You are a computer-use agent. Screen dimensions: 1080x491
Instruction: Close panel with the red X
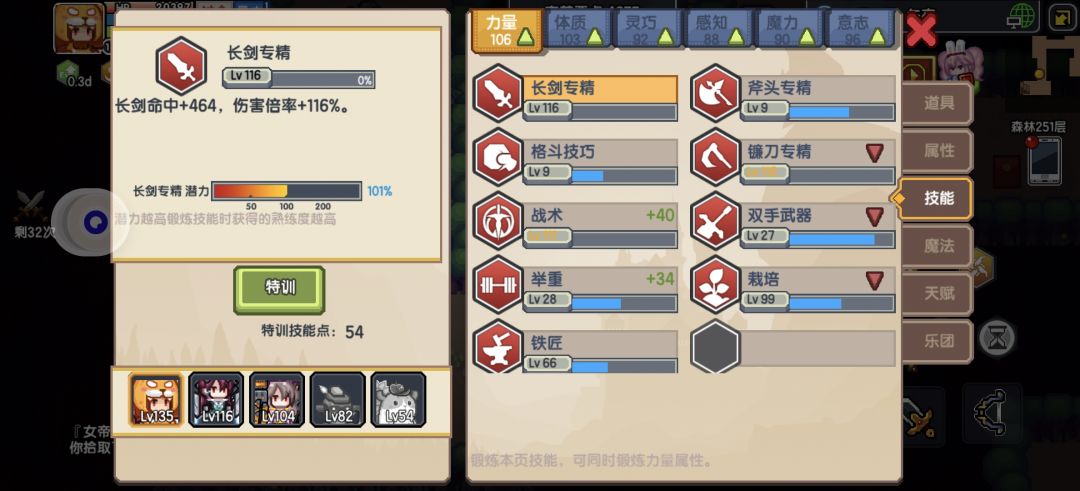921,30
